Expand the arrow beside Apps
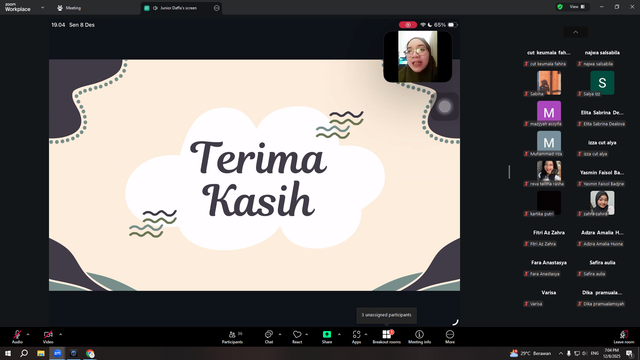640x360 pixels. click(366, 334)
